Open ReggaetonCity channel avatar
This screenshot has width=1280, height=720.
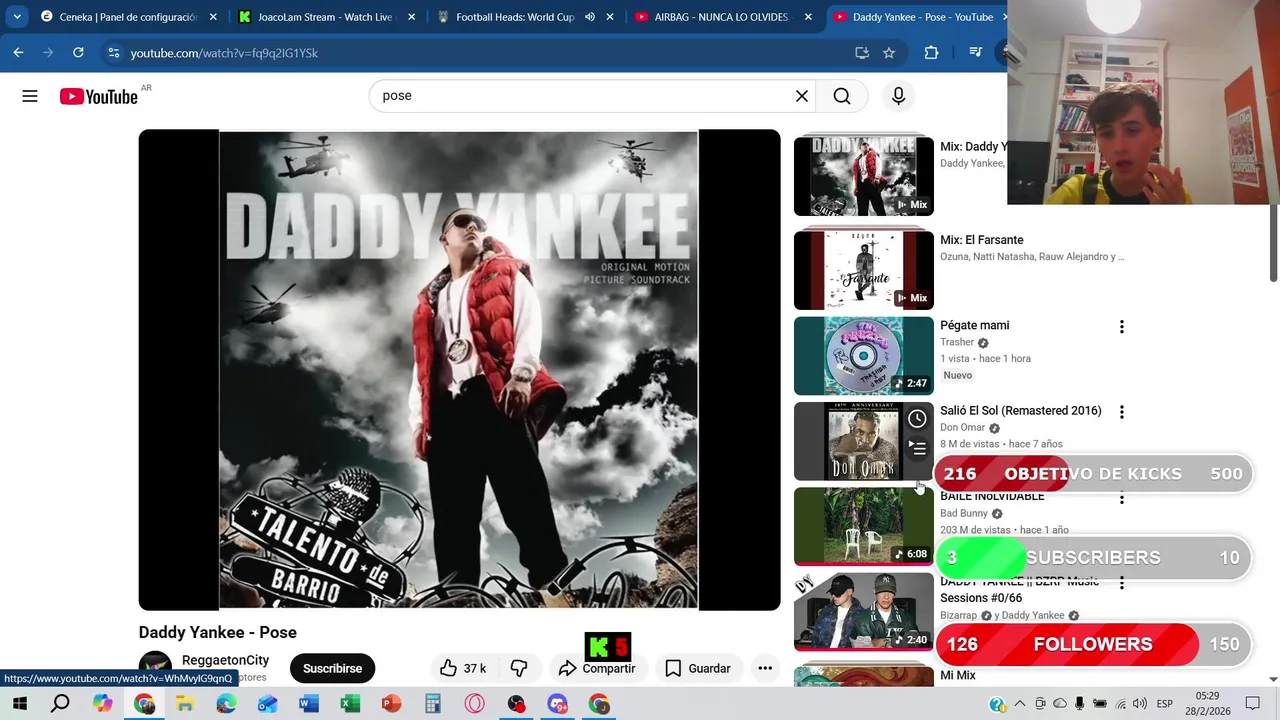(x=155, y=667)
